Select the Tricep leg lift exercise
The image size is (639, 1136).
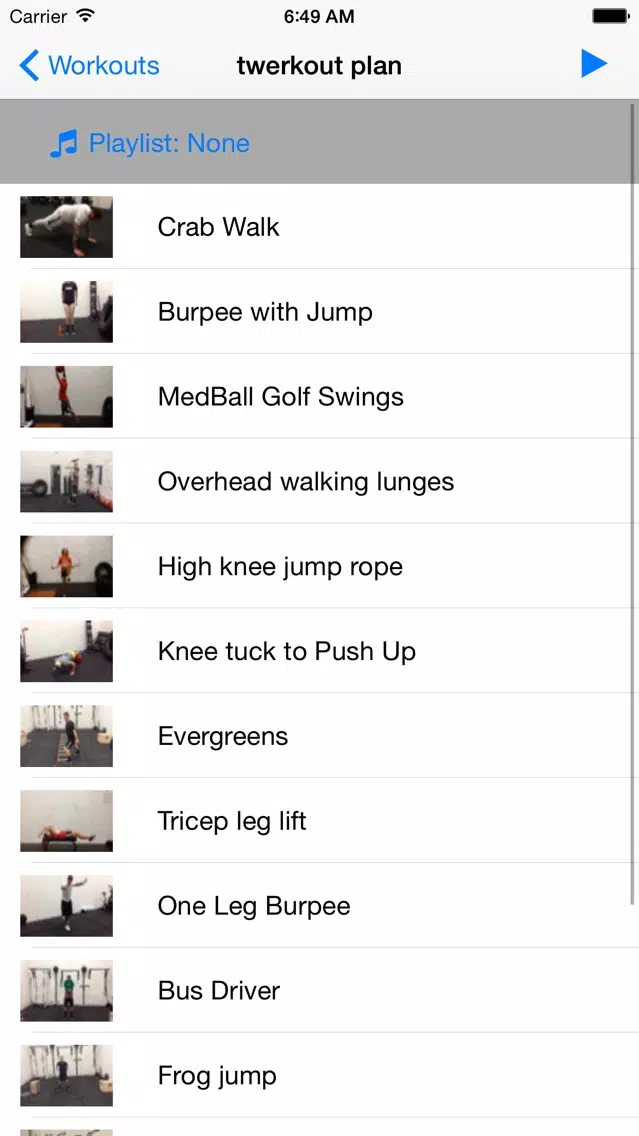tap(231, 822)
